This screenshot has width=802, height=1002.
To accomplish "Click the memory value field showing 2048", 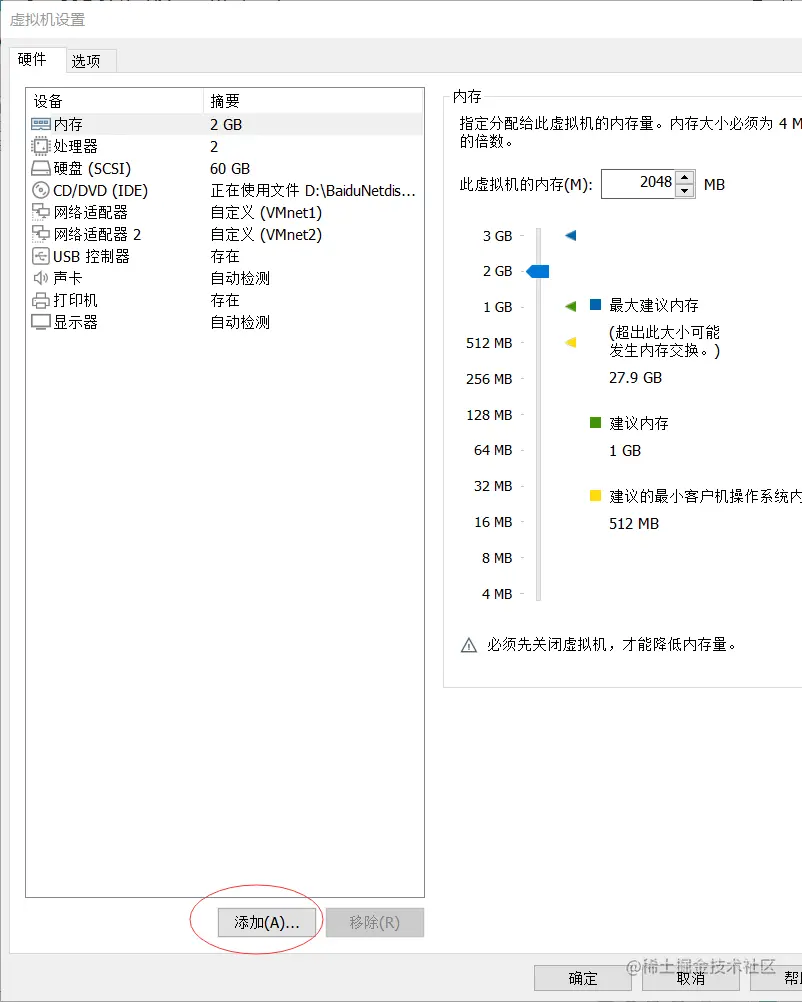I will (x=638, y=184).
